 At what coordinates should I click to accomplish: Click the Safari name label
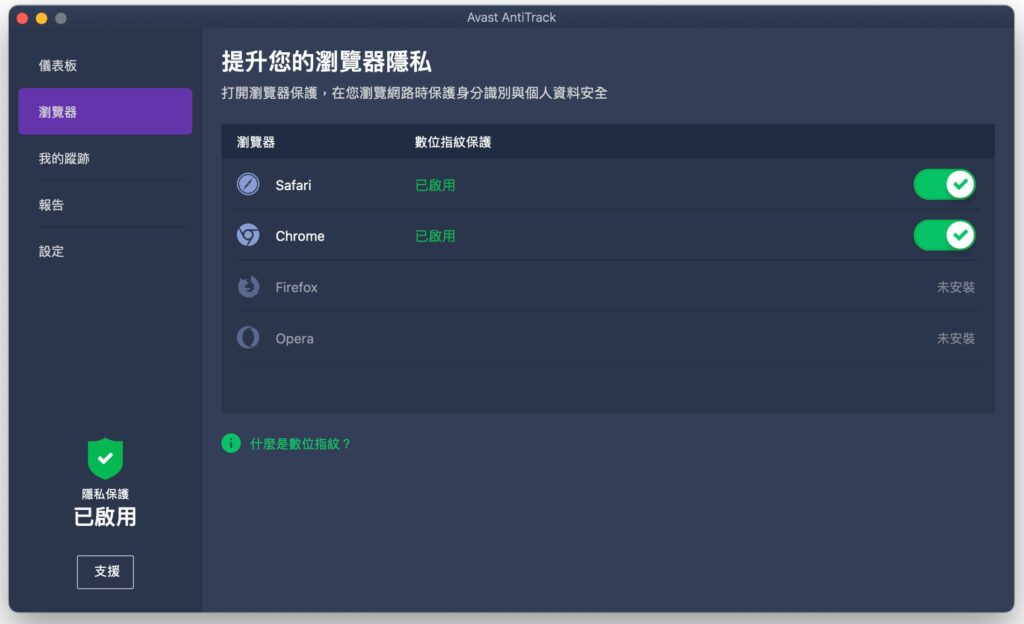tap(293, 185)
